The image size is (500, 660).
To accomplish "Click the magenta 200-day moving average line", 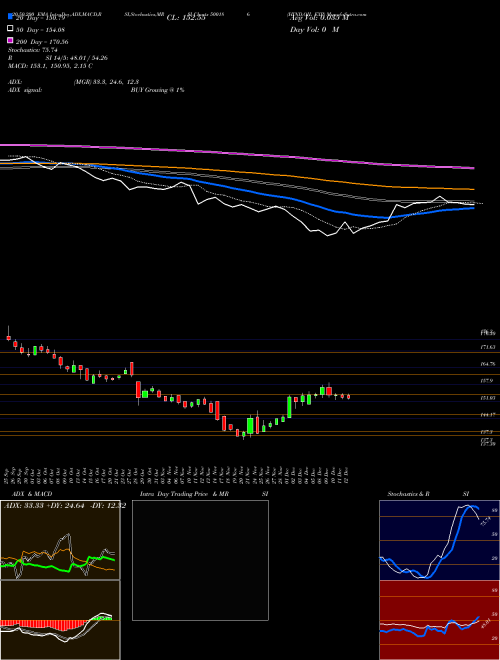I will click(236, 154).
